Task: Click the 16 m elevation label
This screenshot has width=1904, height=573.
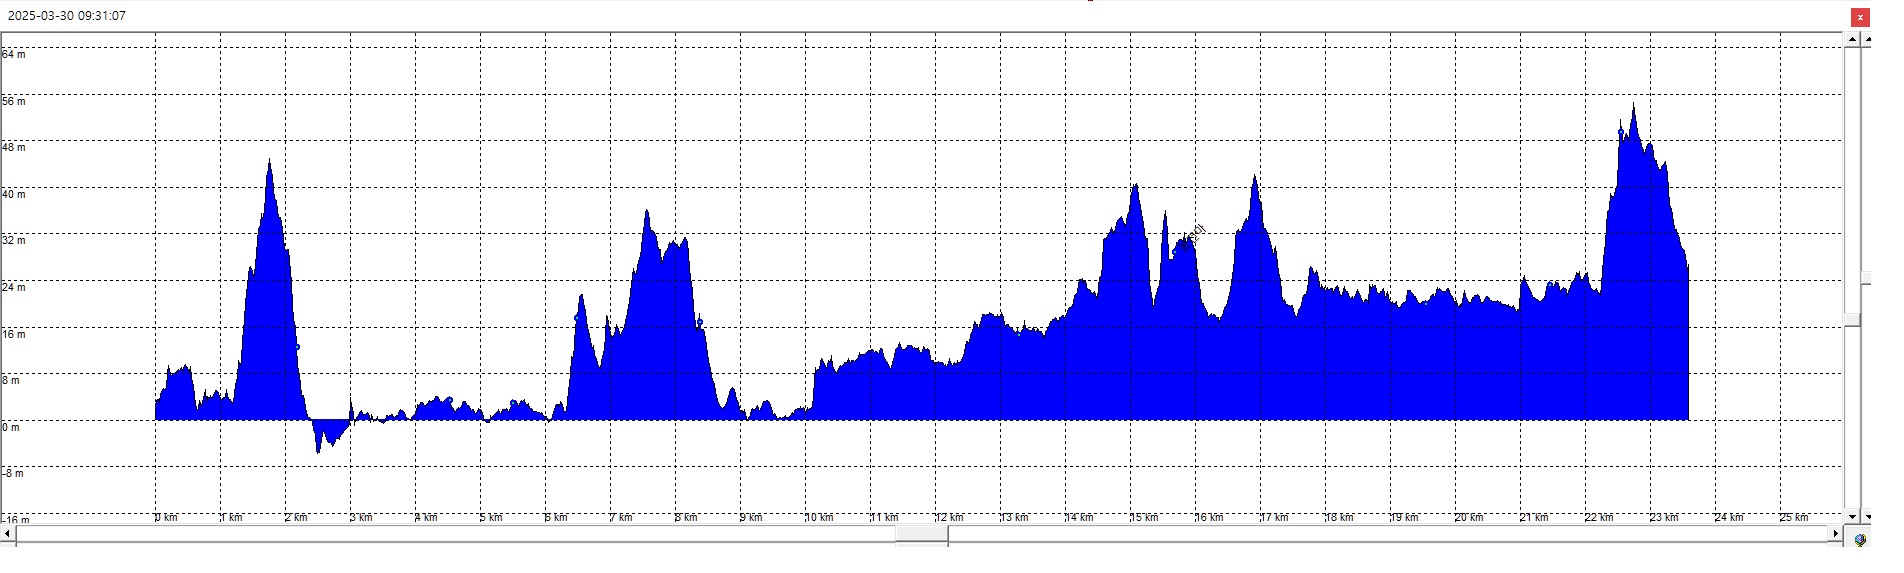Action: click(x=14, y=334)
